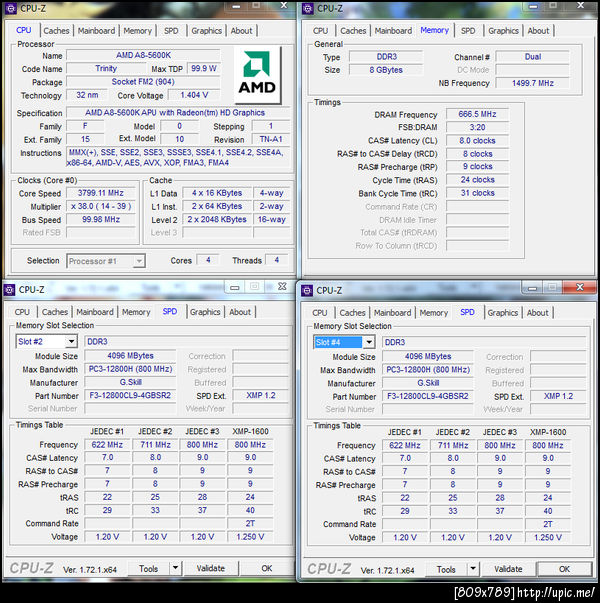Switch to Caches tab in top-left CPU window
Screen dimensions: 600x603
tap(56, 31)
